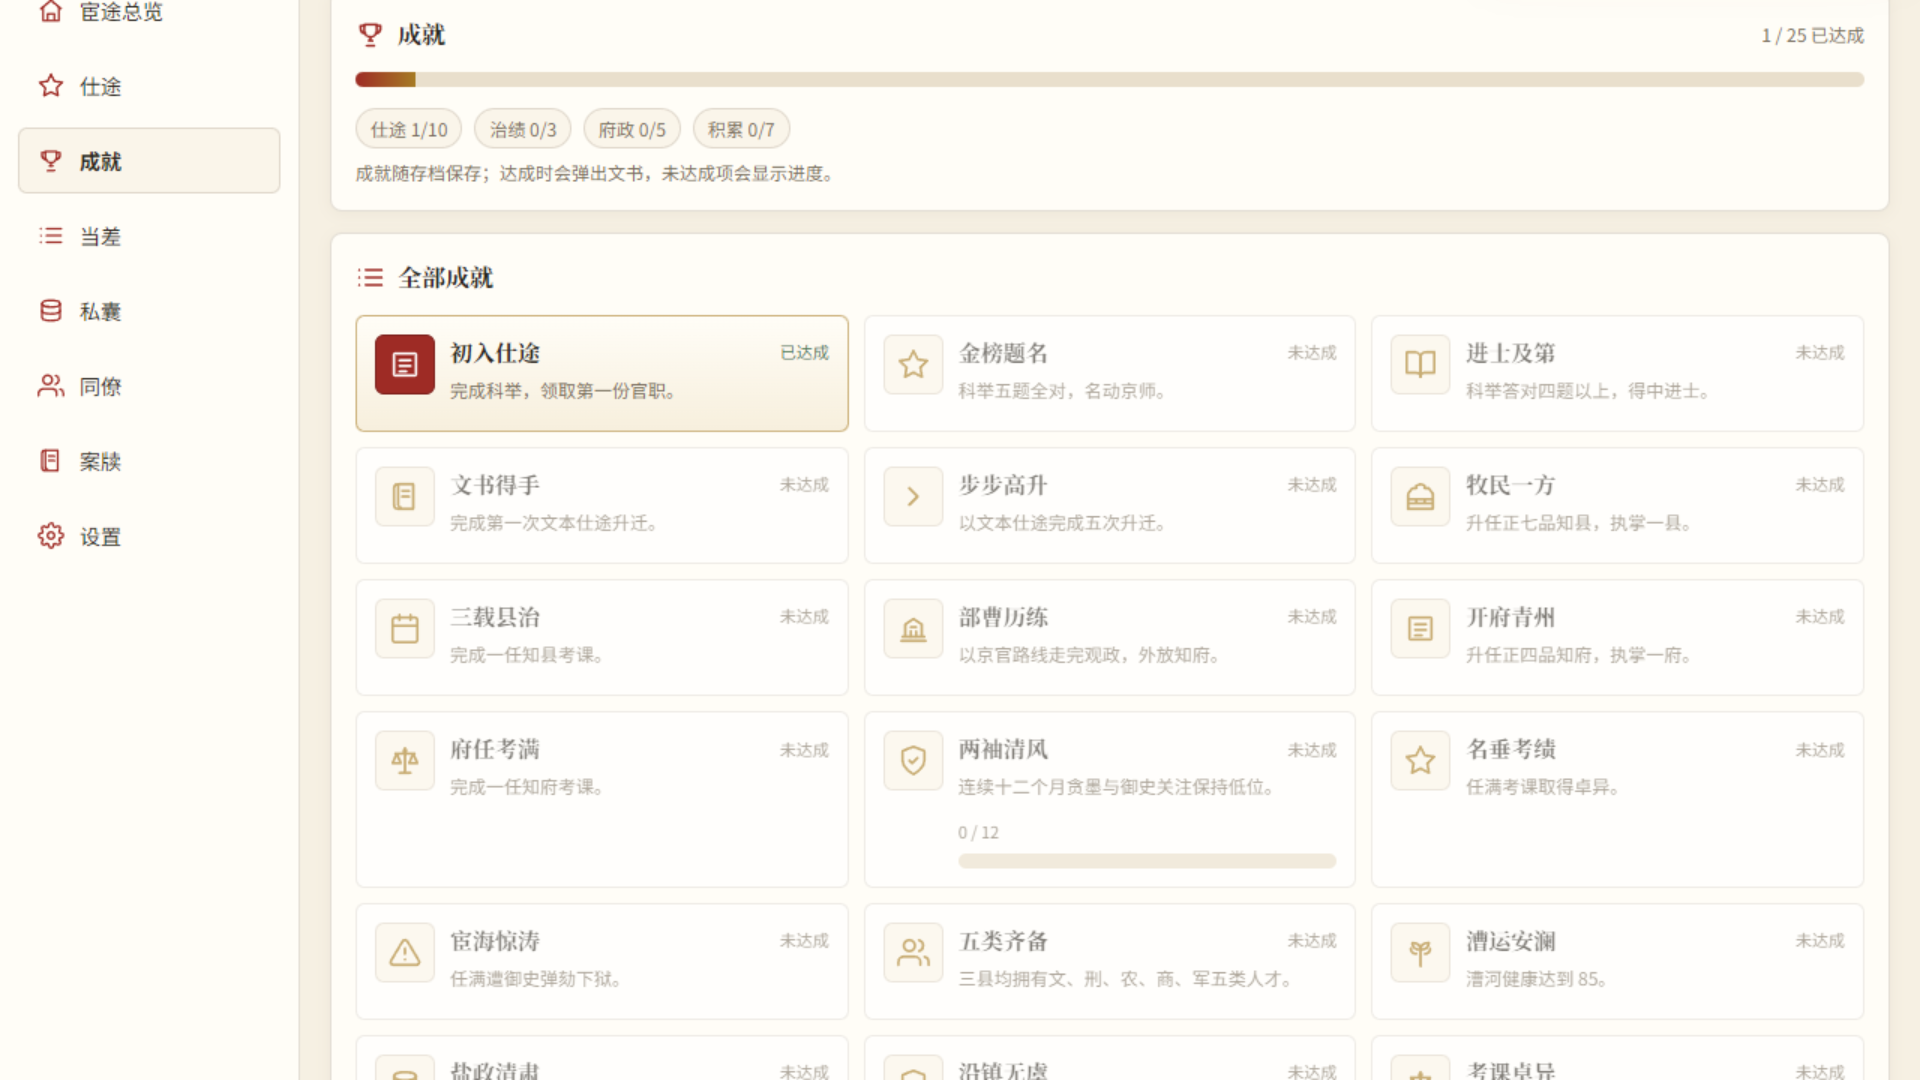
Task: Open the 案牍 sidebar page
Action: coord(149,461)
